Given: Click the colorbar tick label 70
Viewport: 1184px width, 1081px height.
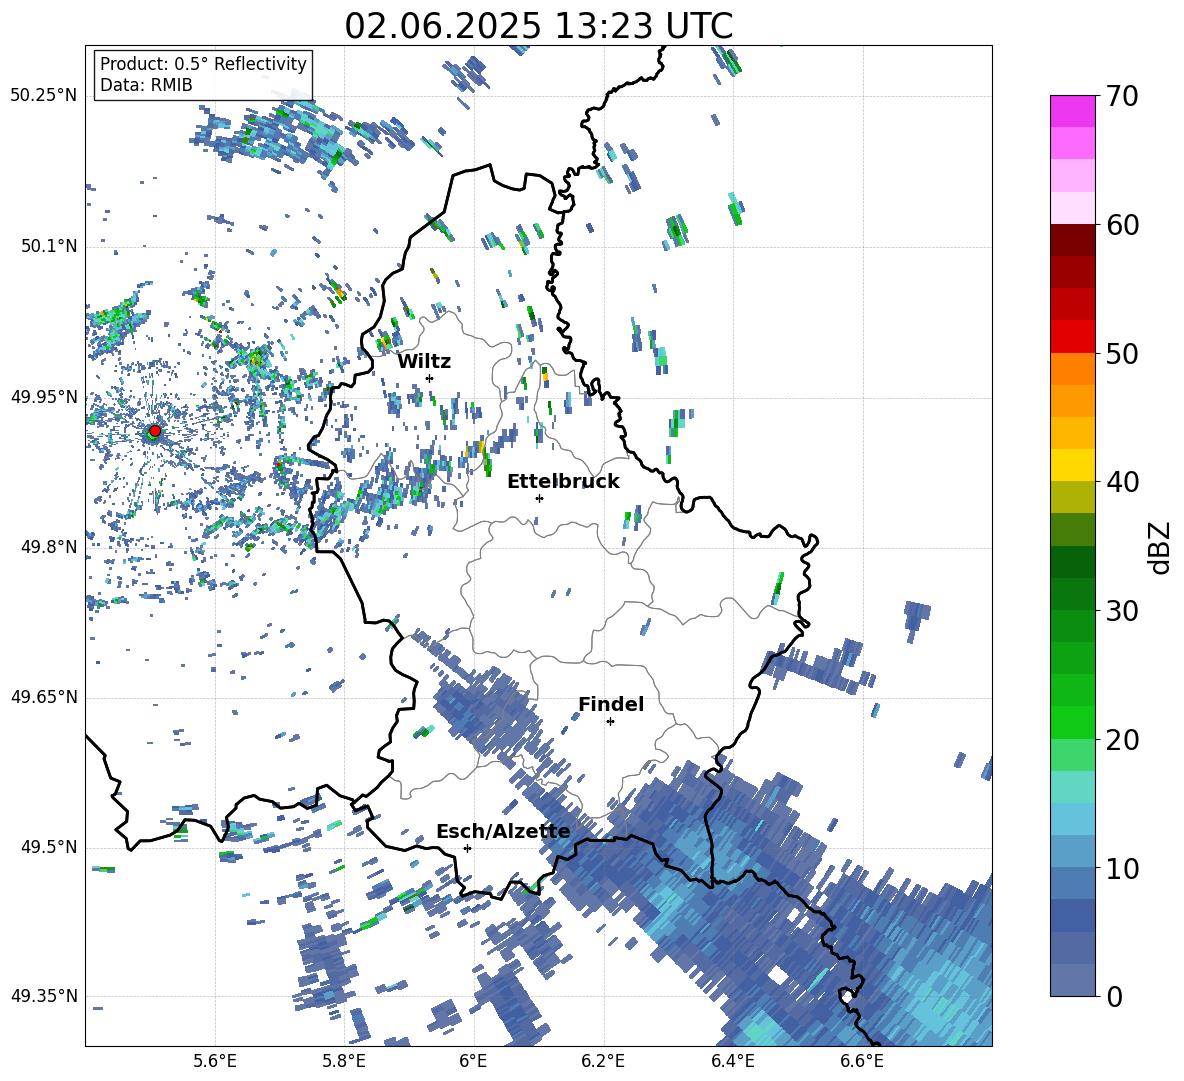Looking at the screenshot, I should coord(1123,96).
